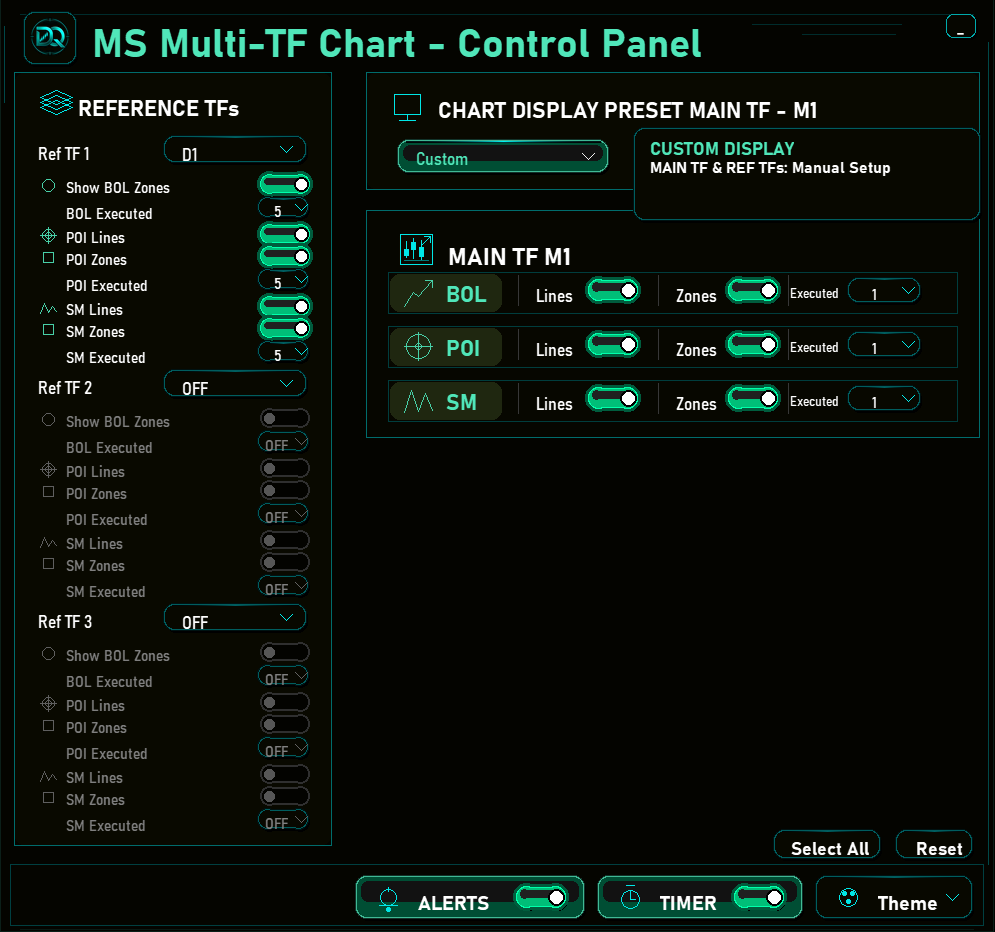The height and width of the screenshot is (932, 995).
Task: Minimize the control panel window
Action: pyautogui.click(x=961, y=27)
